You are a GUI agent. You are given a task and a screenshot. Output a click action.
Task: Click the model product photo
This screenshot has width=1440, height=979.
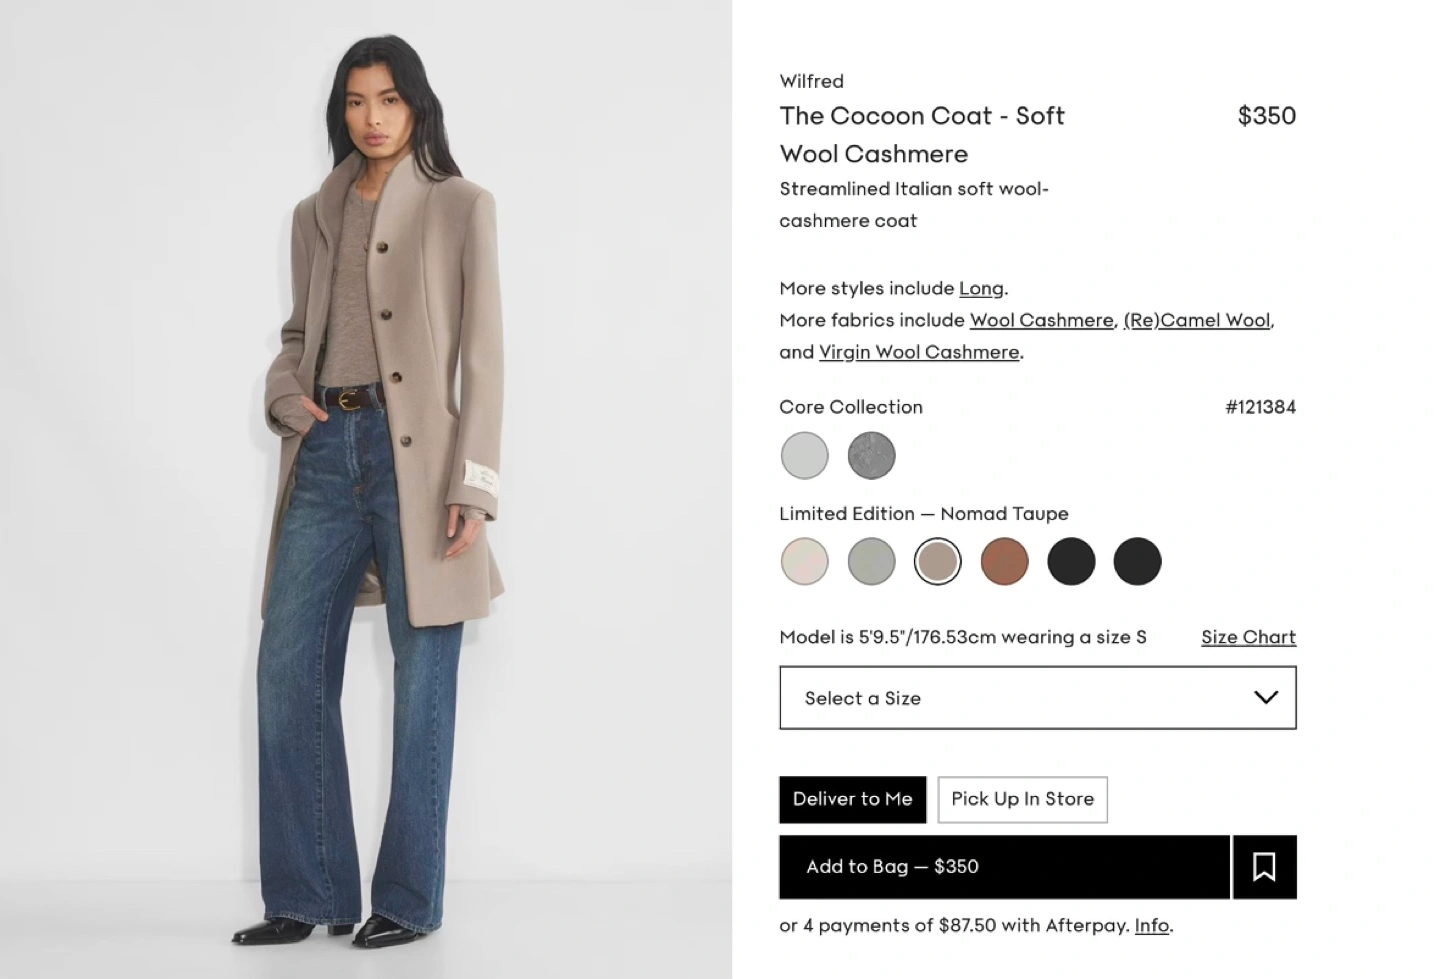tap(366, 489)
